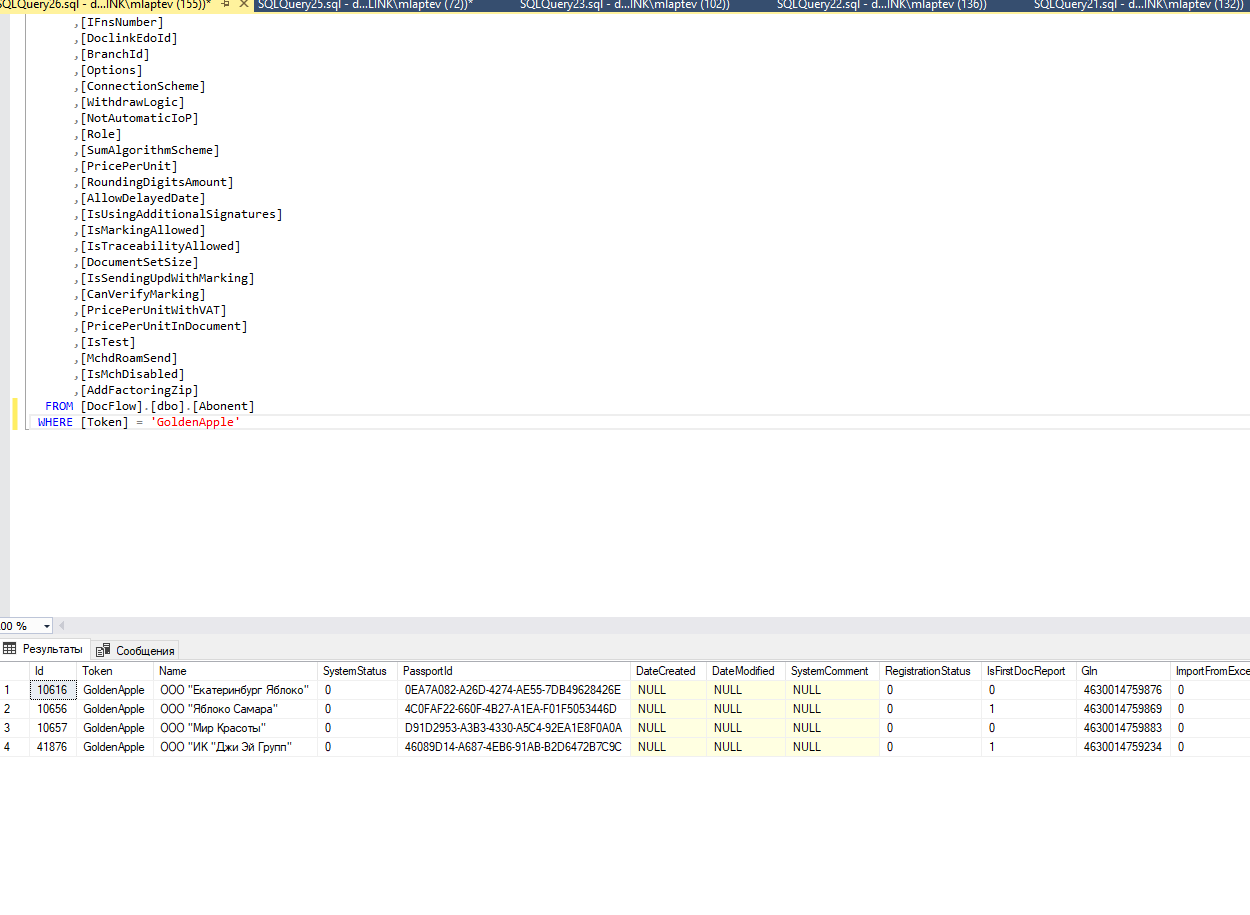Select DateCreated NULL cell in row 1
The image size is (1250, 915).
[668, 690]
